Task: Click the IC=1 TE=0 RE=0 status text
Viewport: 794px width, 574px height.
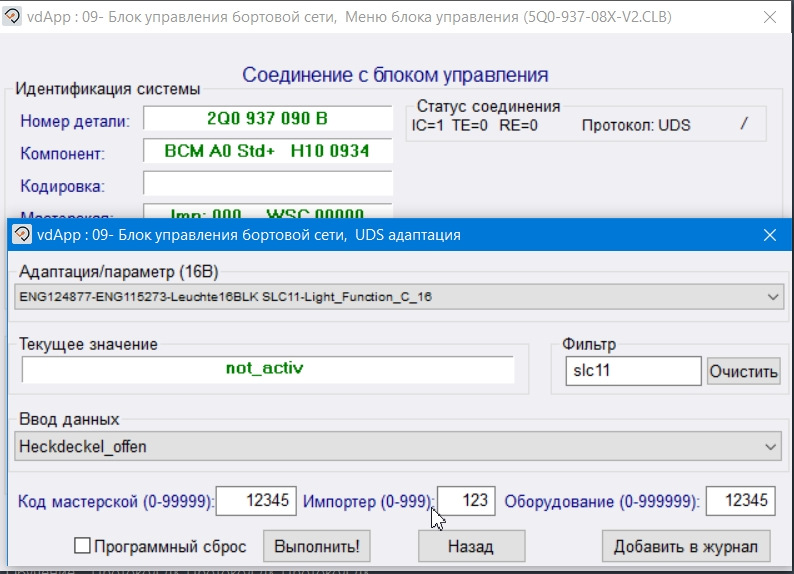Action: (474, 125)
